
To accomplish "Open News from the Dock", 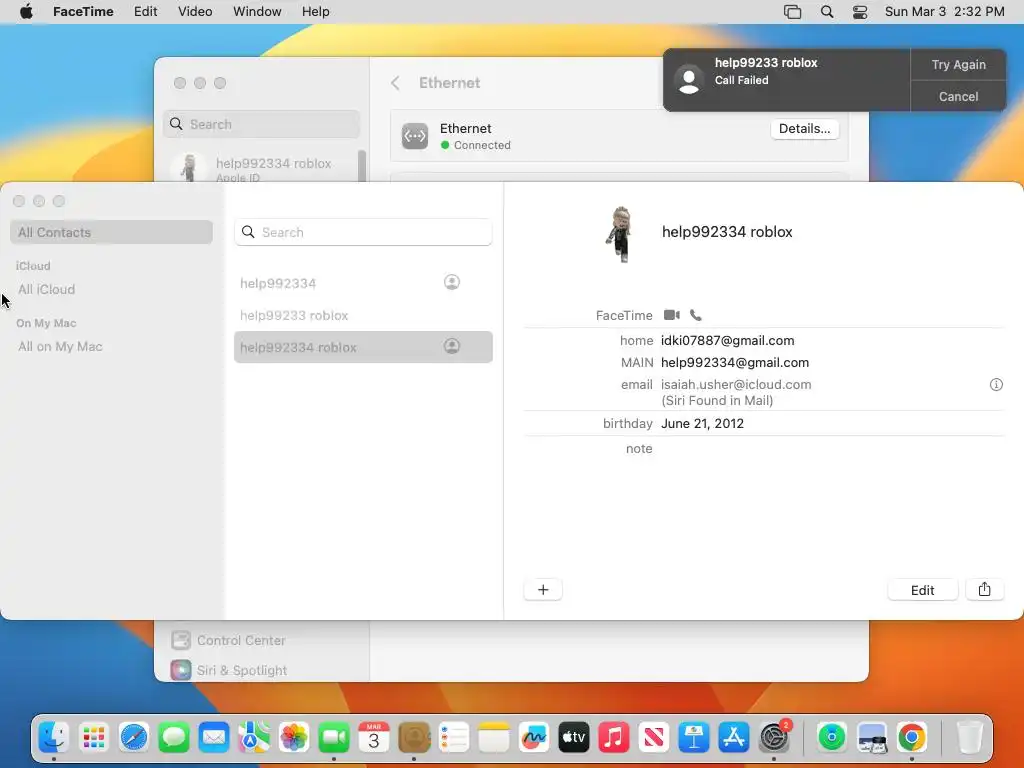I will coord(654,737).
